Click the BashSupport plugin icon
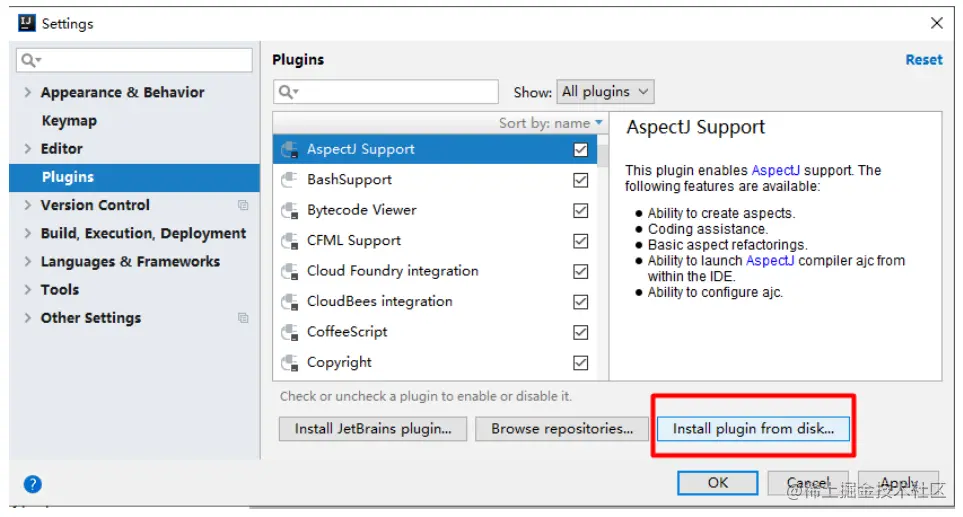 pos(290,180)
